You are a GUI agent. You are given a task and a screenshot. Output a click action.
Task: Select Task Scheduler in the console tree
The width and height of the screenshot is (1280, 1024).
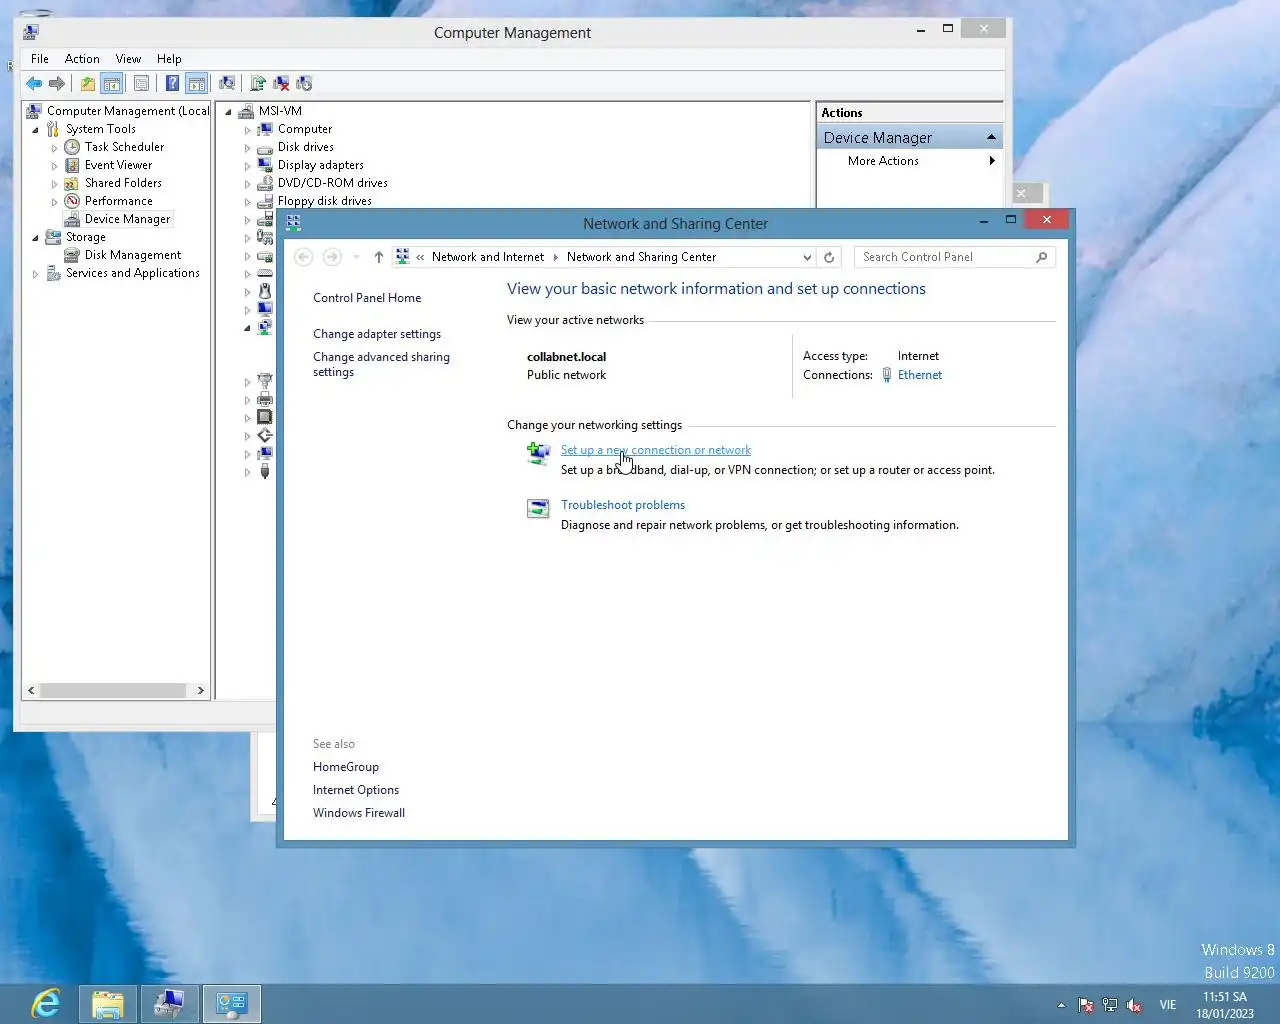pyautogui.click(x=124, y=147)
